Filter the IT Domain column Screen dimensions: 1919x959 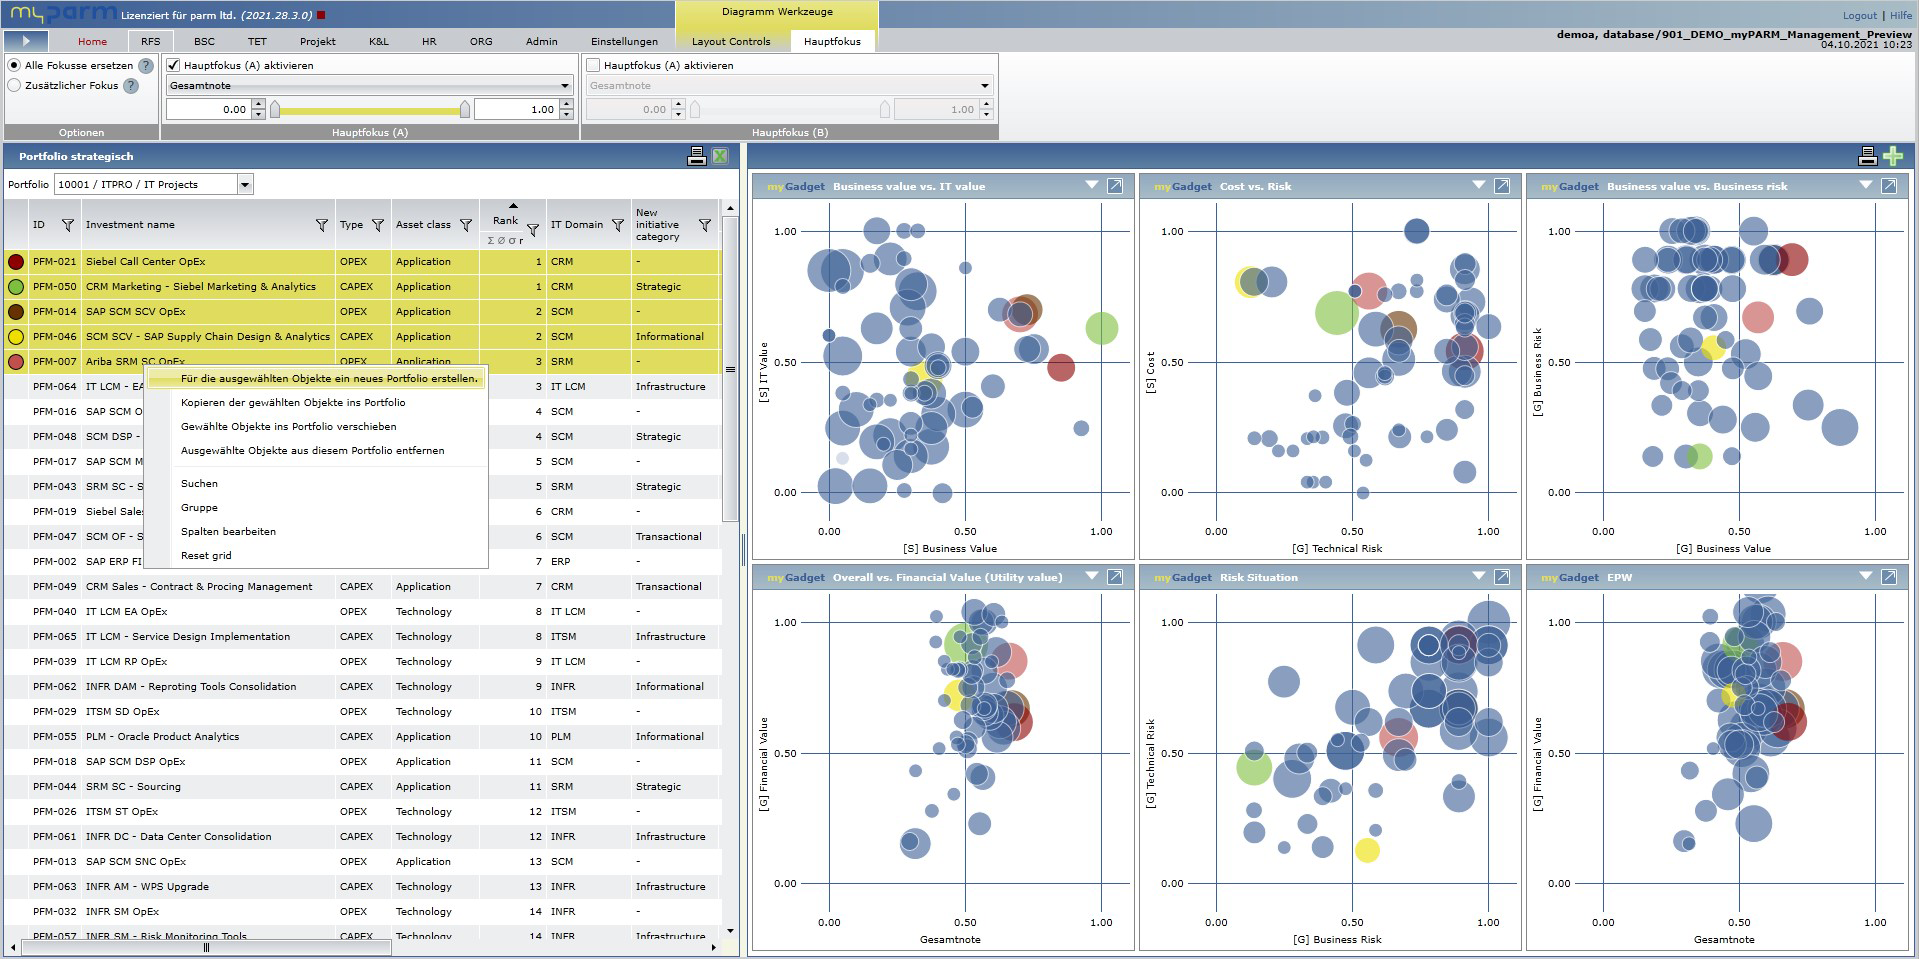coord(618,225)
